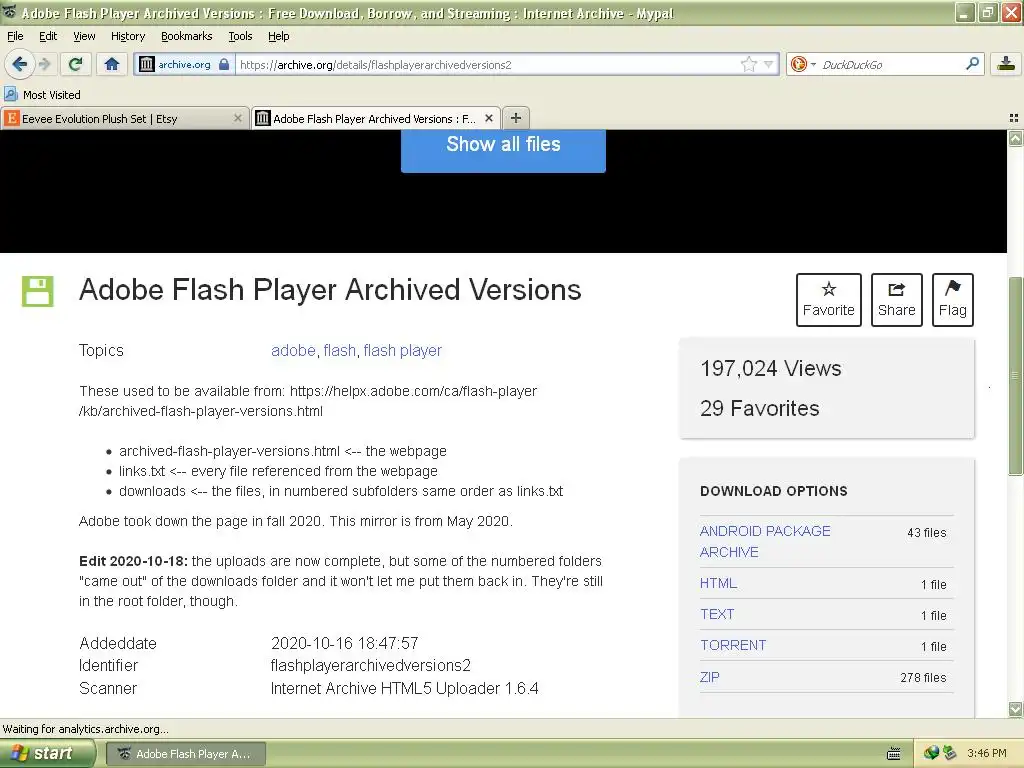Screen dimensions: 1024x768
Task: Open TEXT download option
Action: pyautogui.click(x=716, y=615)
